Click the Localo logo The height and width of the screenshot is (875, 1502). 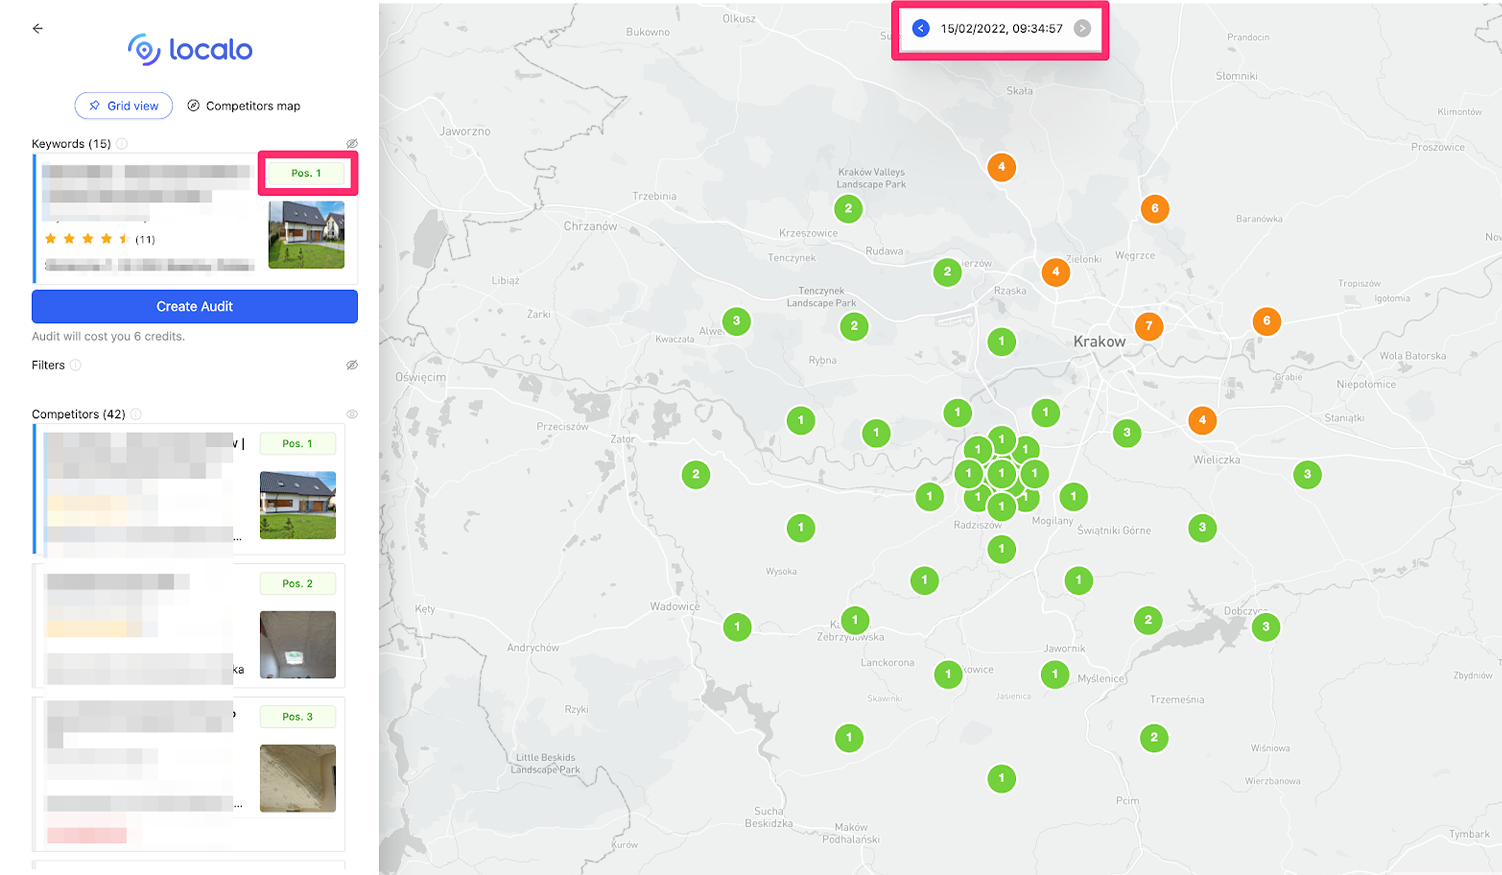190,49
